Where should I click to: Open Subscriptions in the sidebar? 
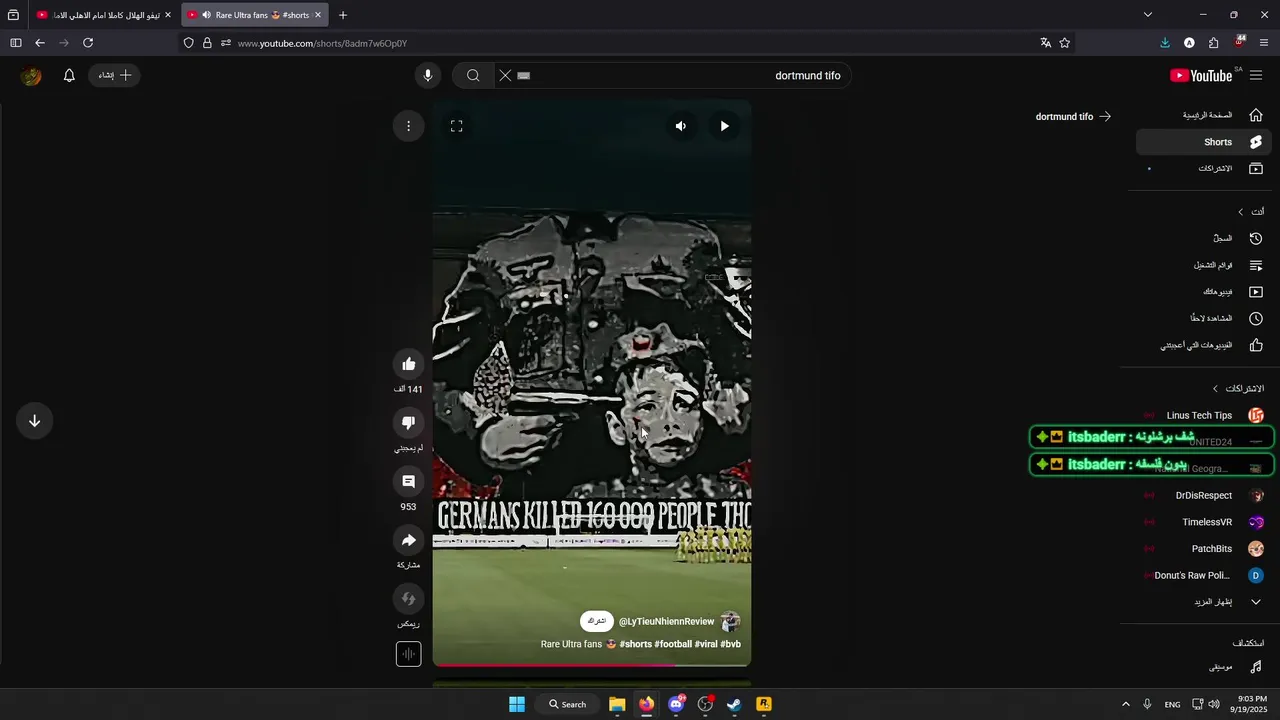pos(1204,168)
